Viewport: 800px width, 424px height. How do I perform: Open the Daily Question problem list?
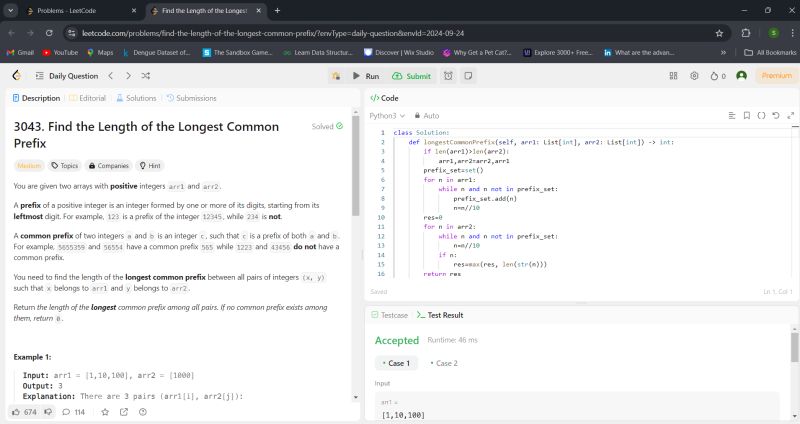67,76
